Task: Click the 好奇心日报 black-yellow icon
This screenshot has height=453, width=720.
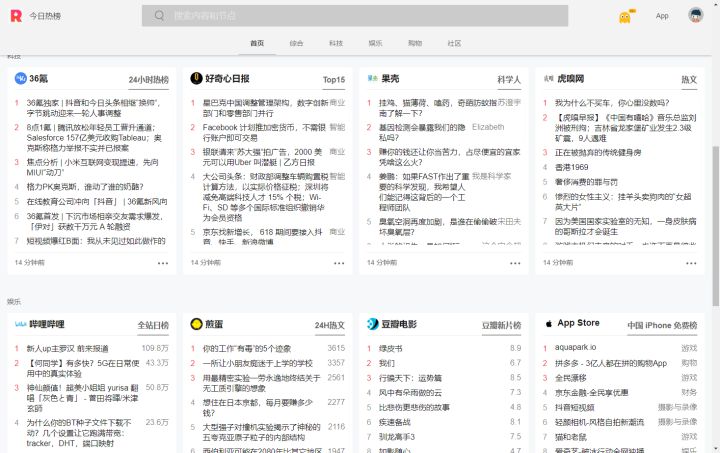Action: coord(196,78)
